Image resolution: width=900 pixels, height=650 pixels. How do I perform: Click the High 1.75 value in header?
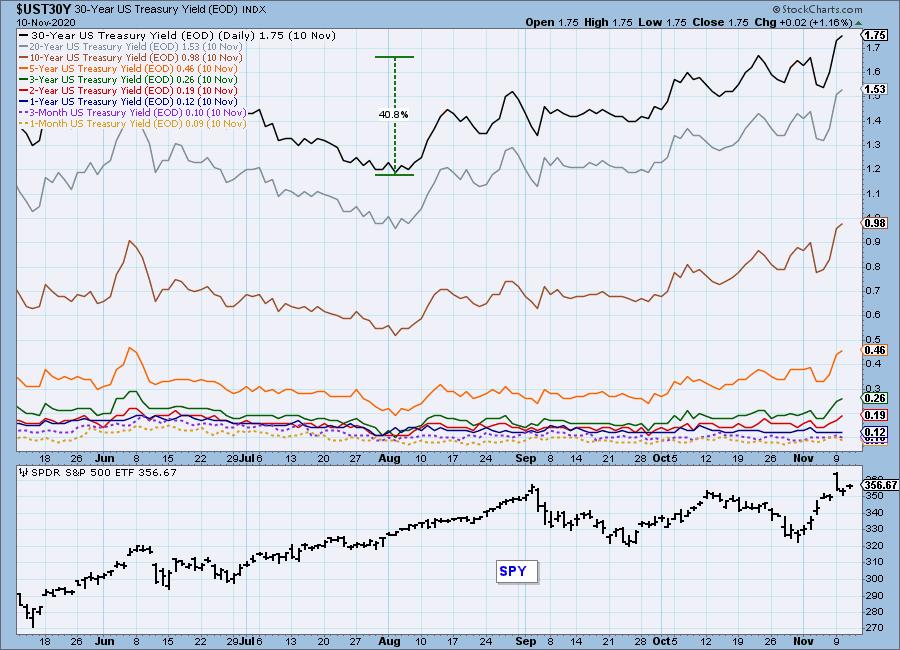608,22
